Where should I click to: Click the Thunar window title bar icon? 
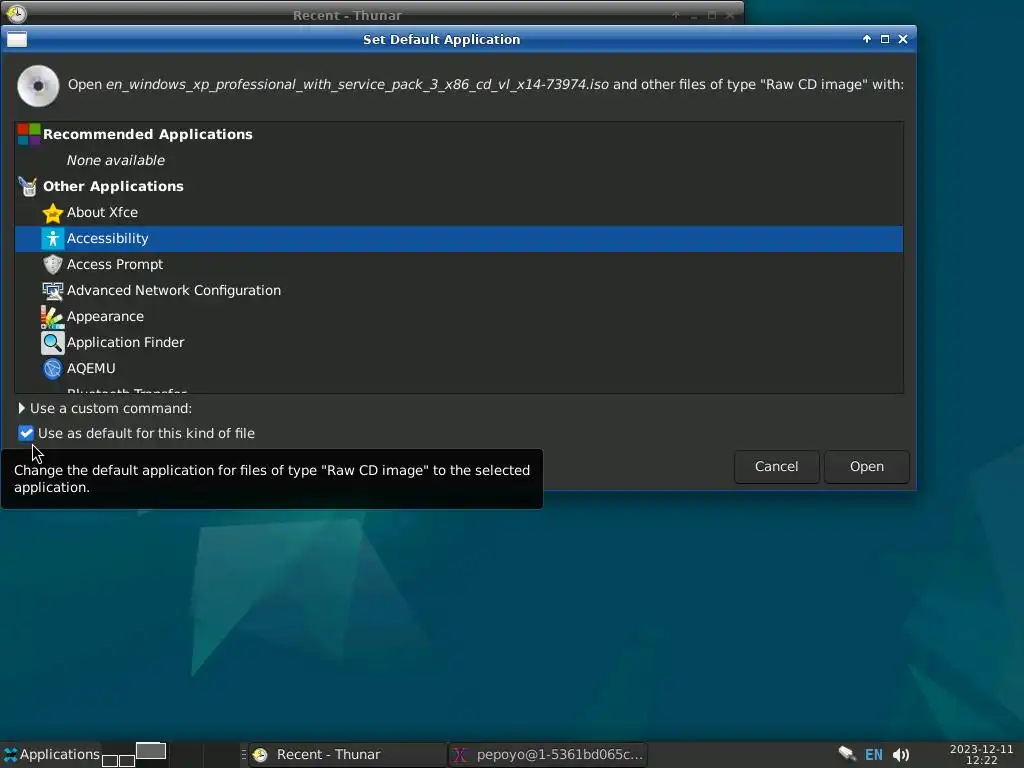[x=16, y=14]
